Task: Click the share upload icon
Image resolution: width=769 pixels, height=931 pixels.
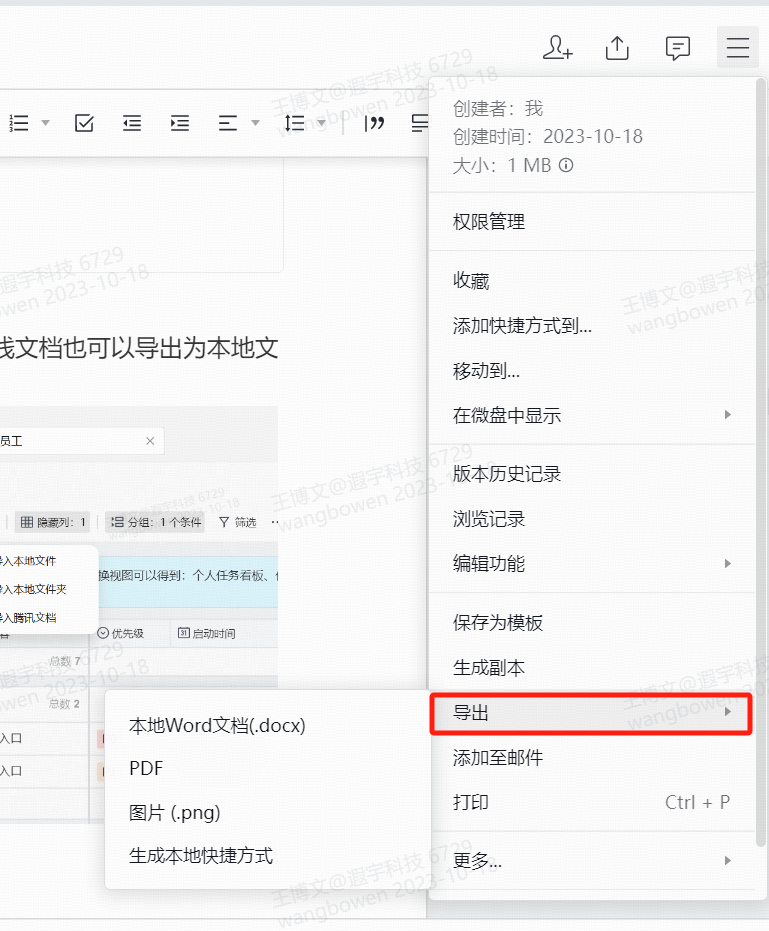Action: pos(617,48)
